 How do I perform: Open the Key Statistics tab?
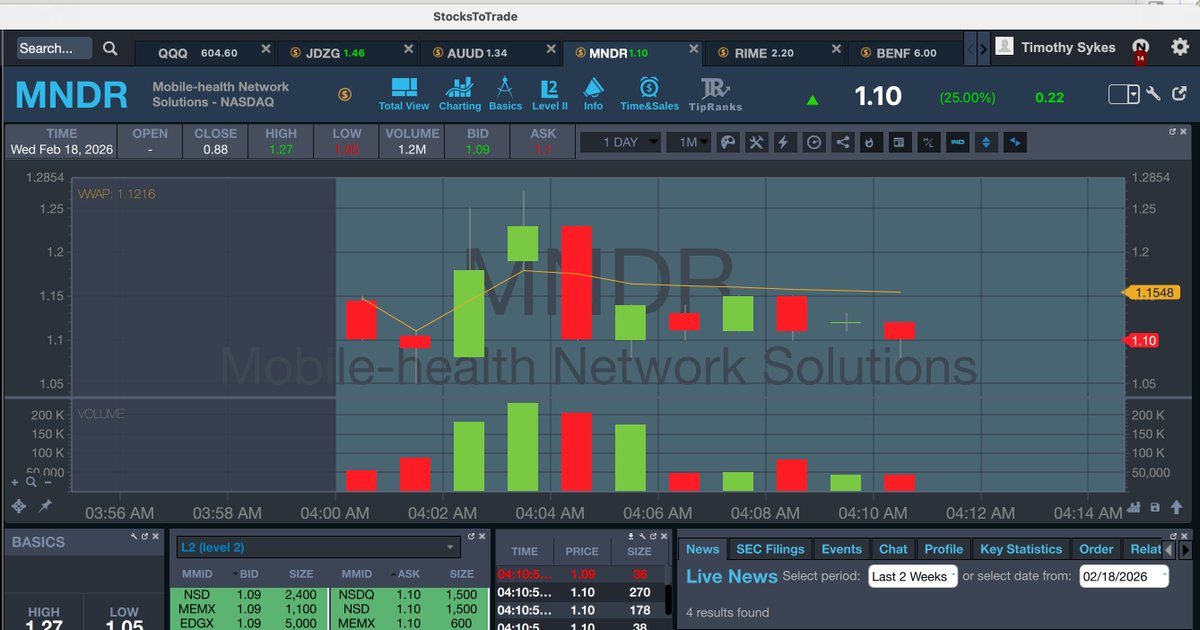click(x=1020, y=549)
